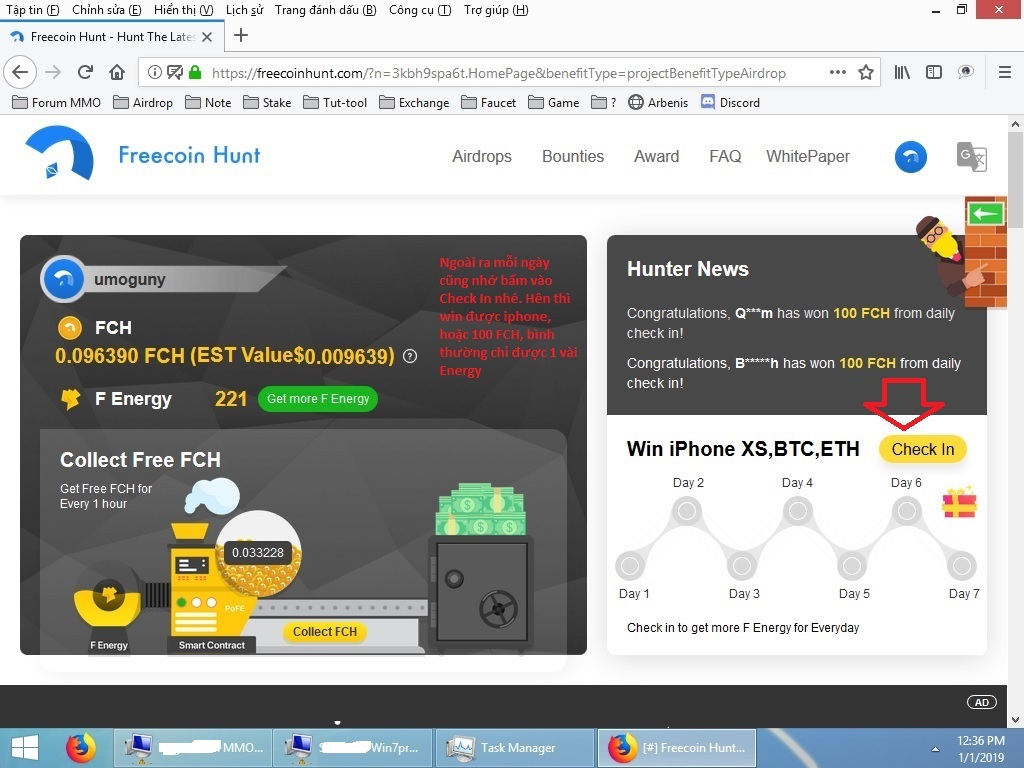The width and height of the screenshot is (1024, 768).
Task: Click the green arrow sign on brick wall
Action: pos(985,214)
